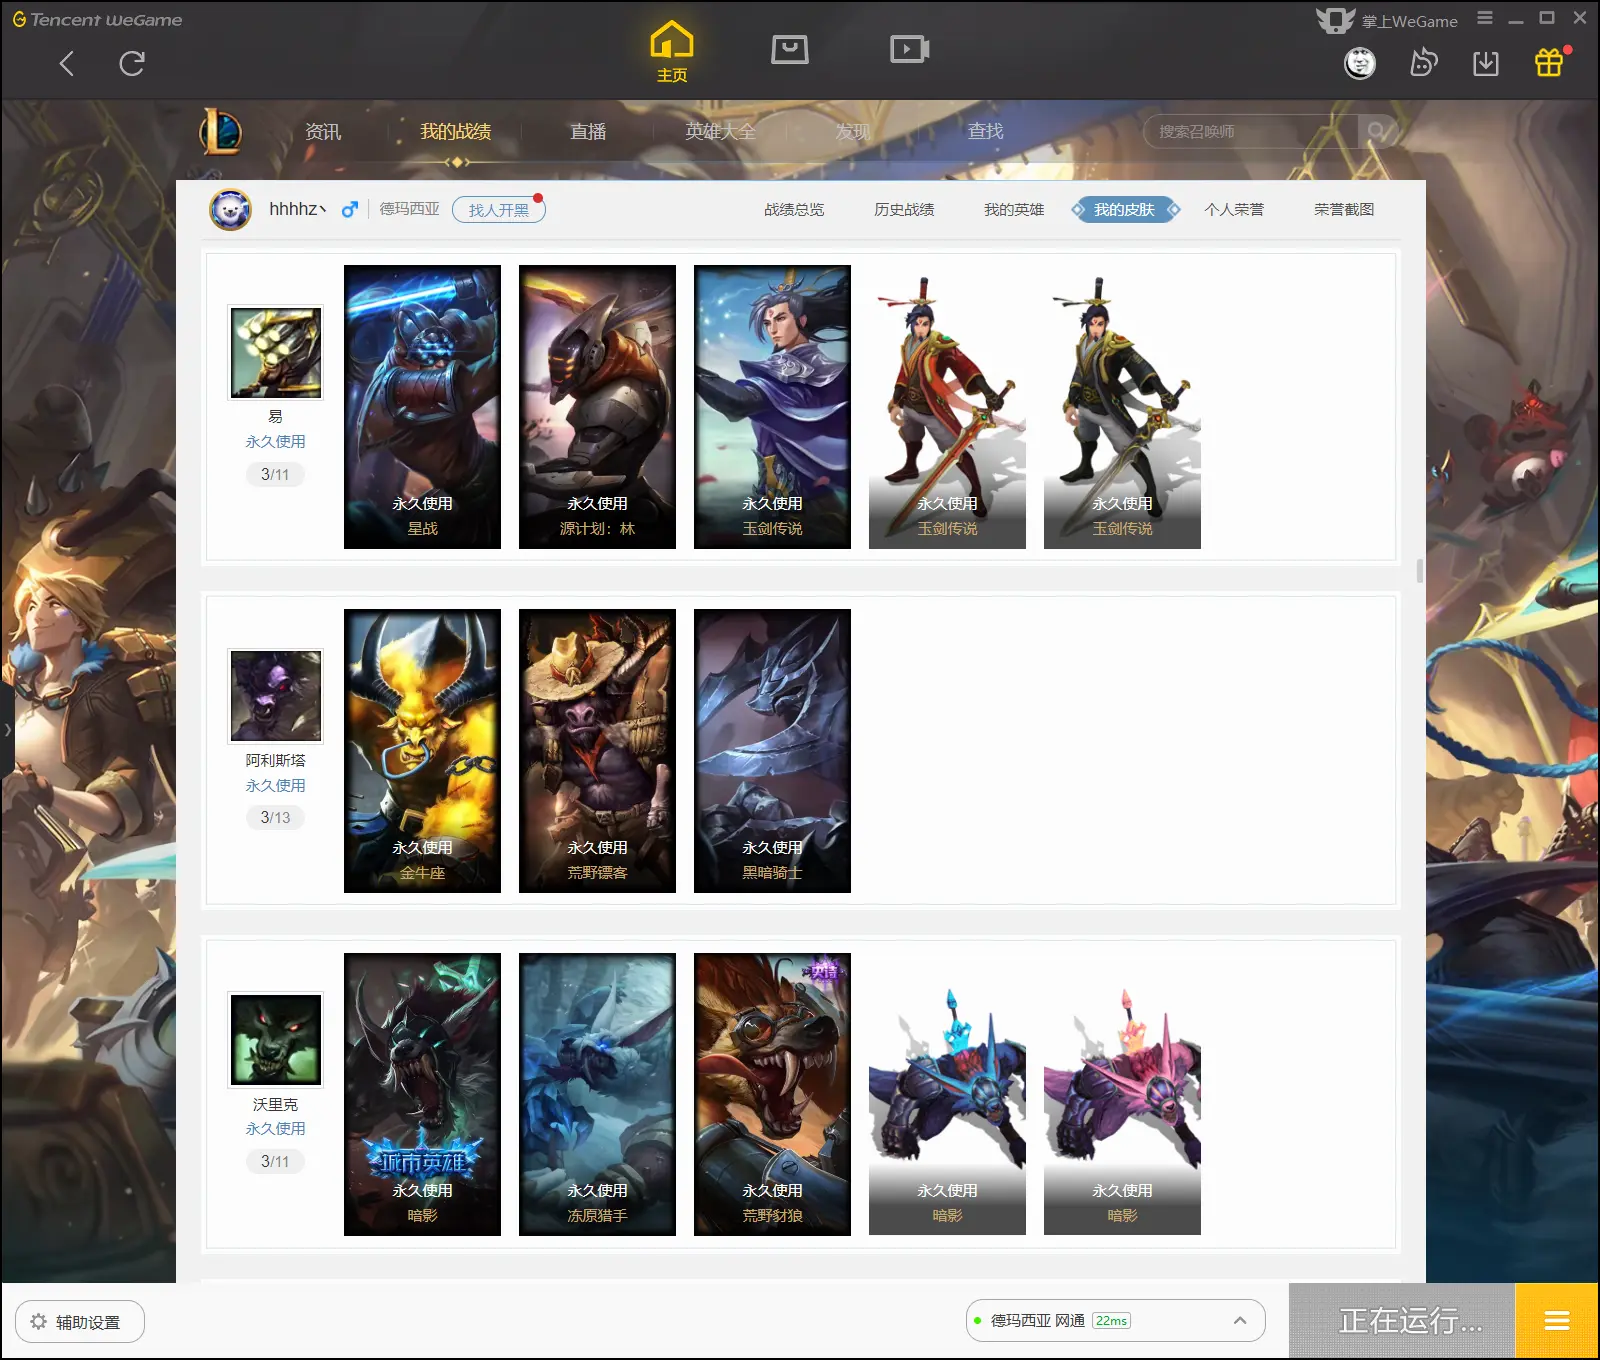Open the 冻原猎手 skin card
Screen dimensions: 1600x1360
click(597, 1094)
